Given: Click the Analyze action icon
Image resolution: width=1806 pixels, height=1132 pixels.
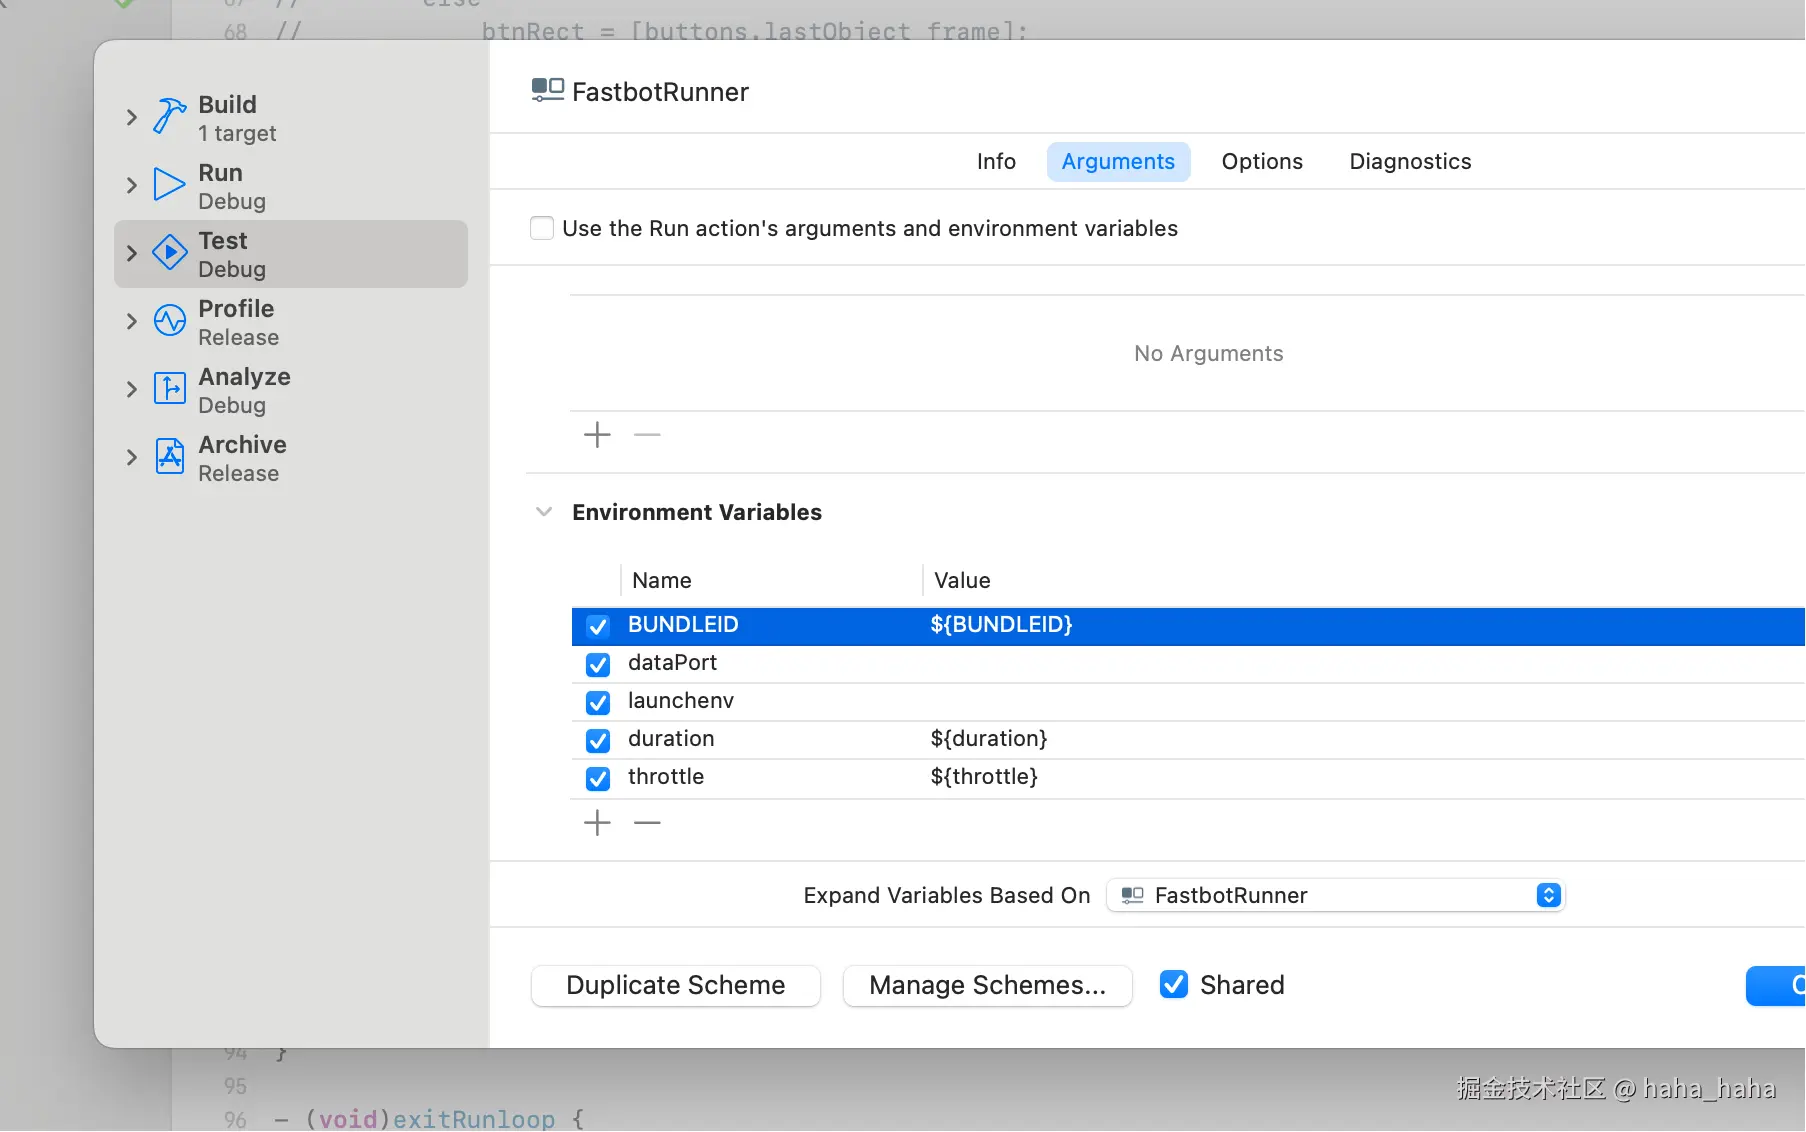Looking at the screenshot, I should [169, 388].
